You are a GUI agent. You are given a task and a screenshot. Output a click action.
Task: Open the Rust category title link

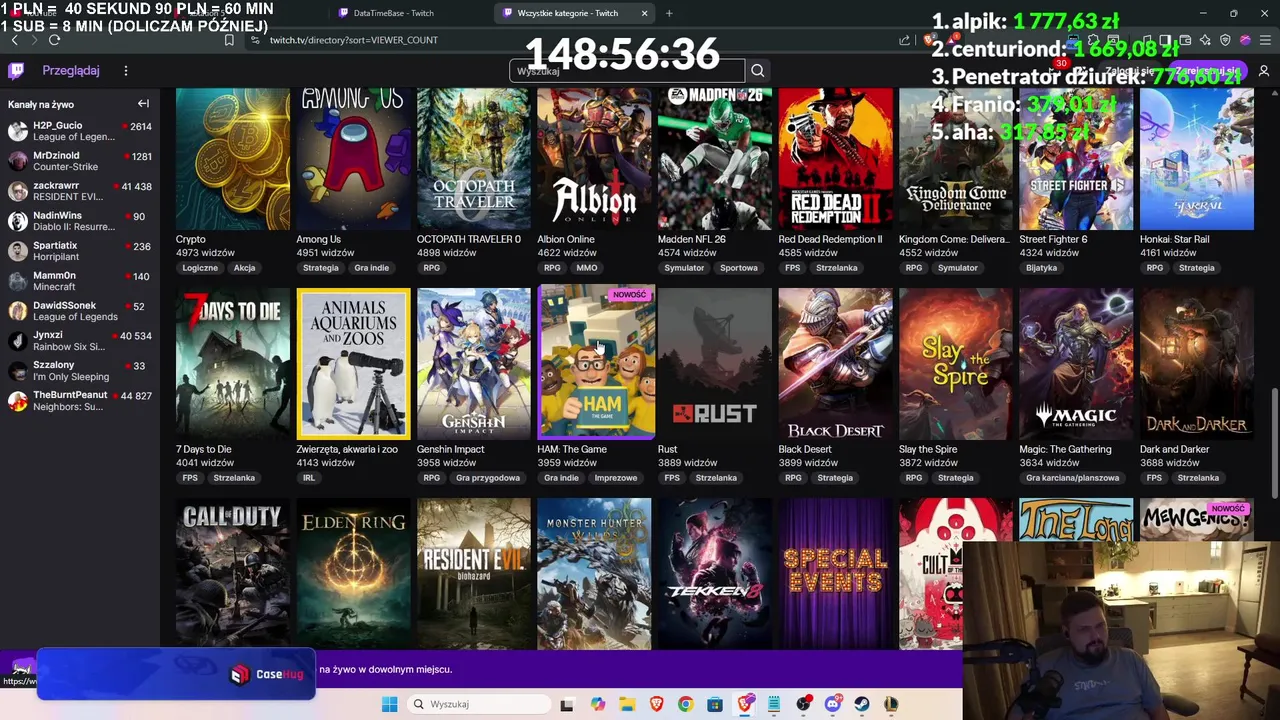click(x=667, y=449)
